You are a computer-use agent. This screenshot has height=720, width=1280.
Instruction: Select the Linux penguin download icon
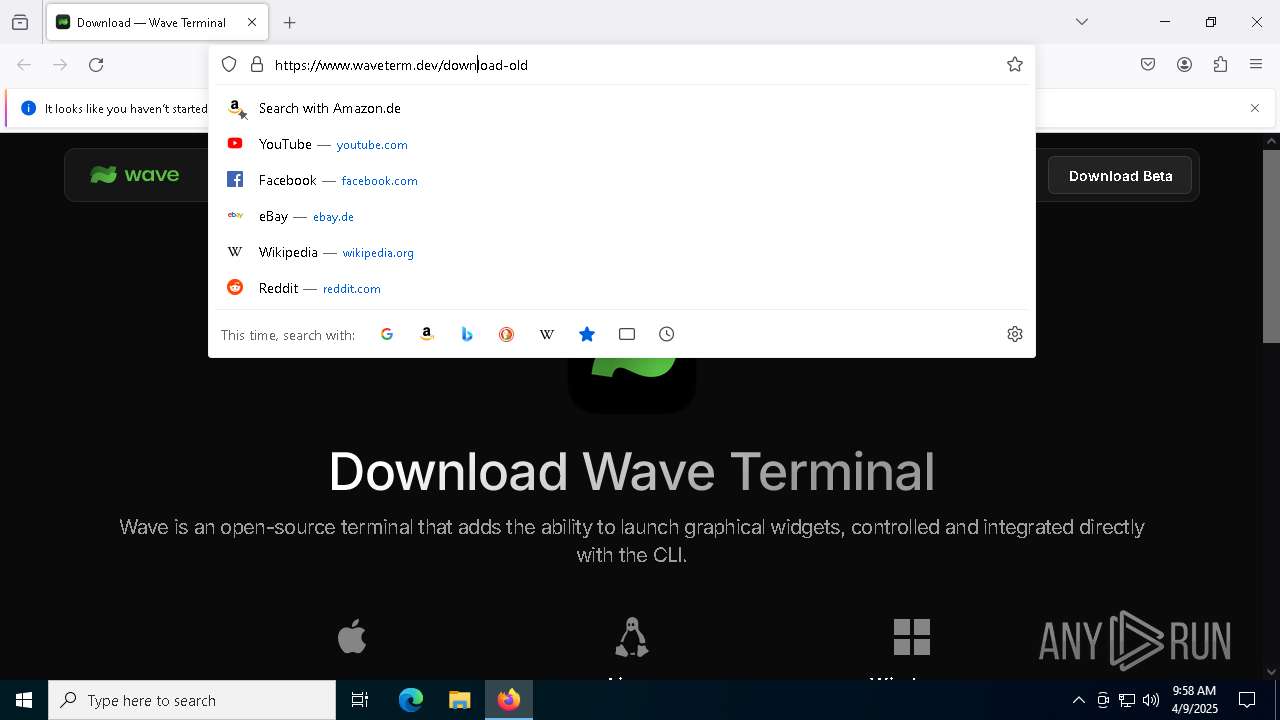[x=632, y=637]
